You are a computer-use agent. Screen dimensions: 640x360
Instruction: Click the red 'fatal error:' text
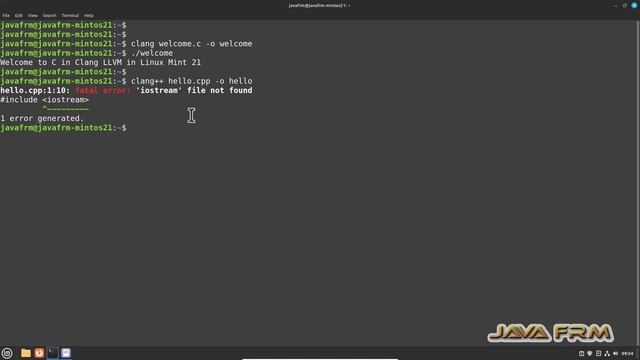103,90
